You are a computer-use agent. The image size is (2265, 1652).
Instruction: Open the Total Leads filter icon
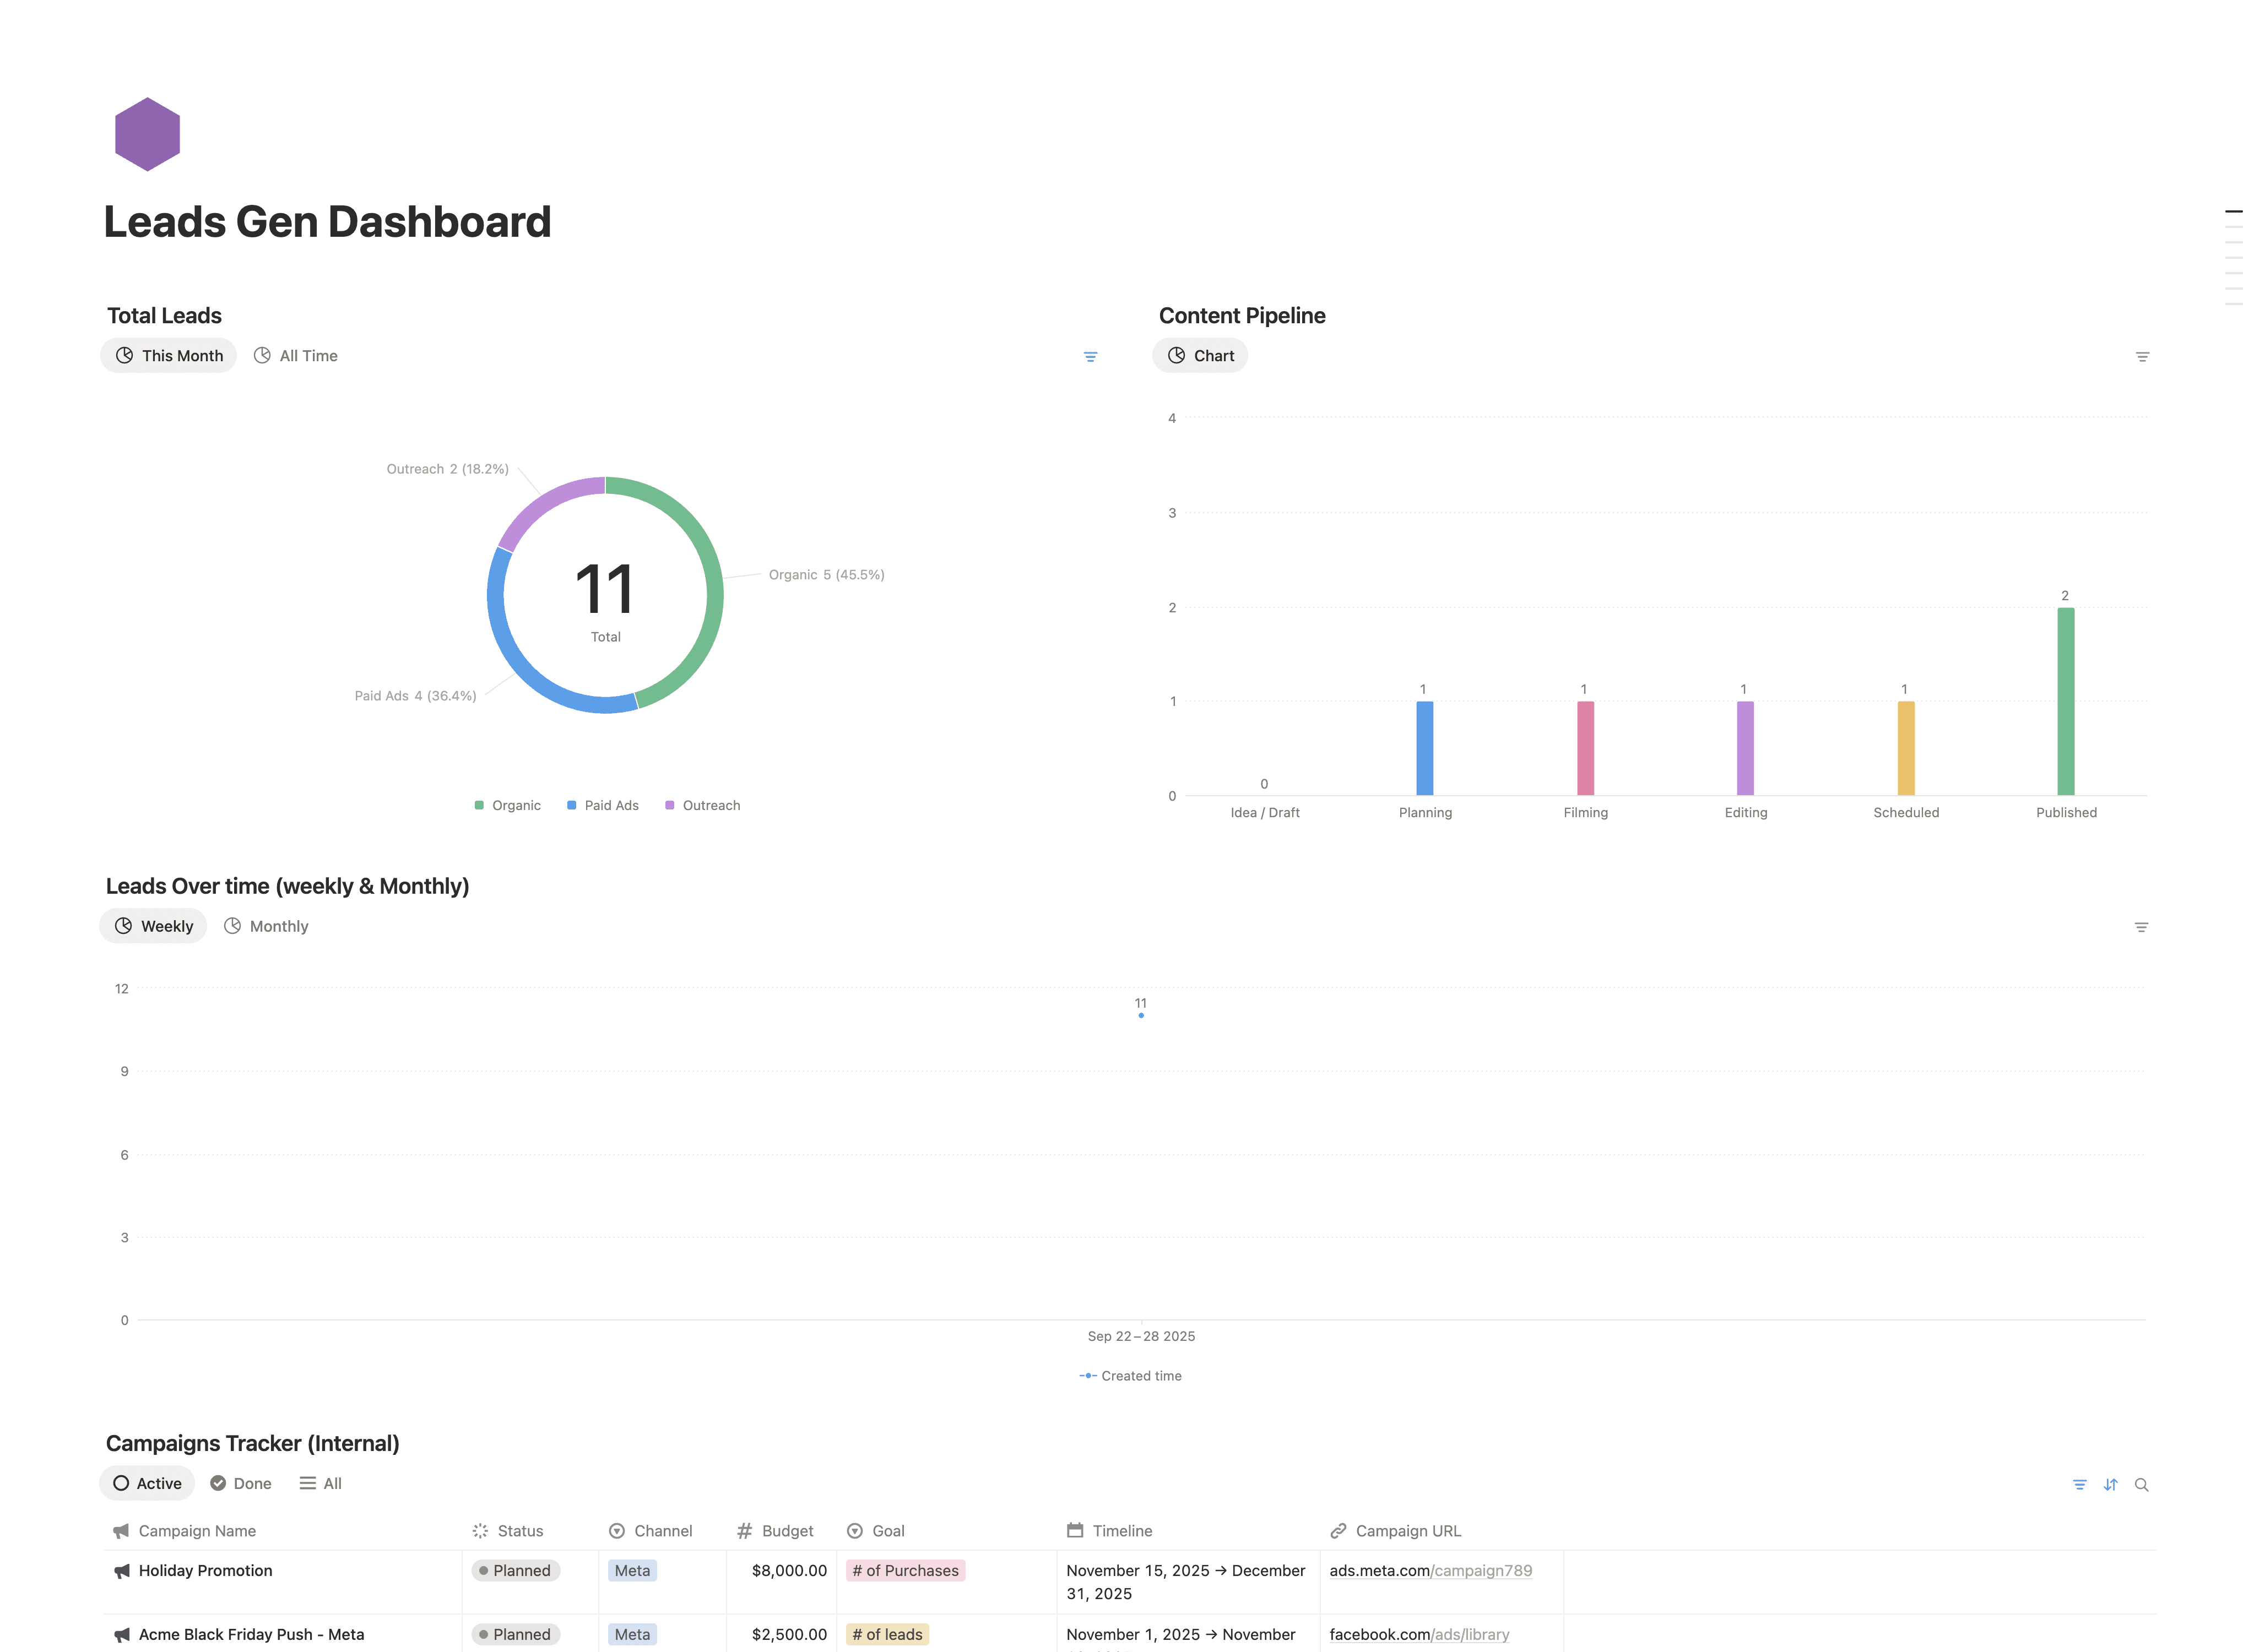(x=1090, y=357)
